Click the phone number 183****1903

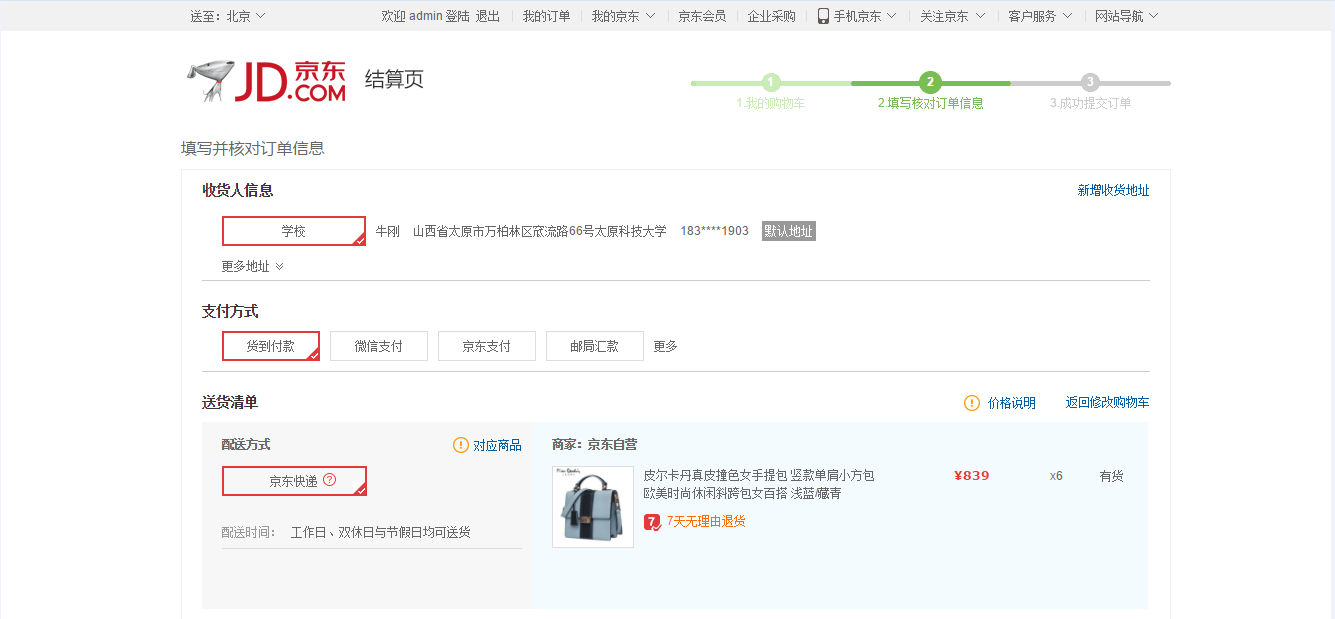[x=715, y=231]
